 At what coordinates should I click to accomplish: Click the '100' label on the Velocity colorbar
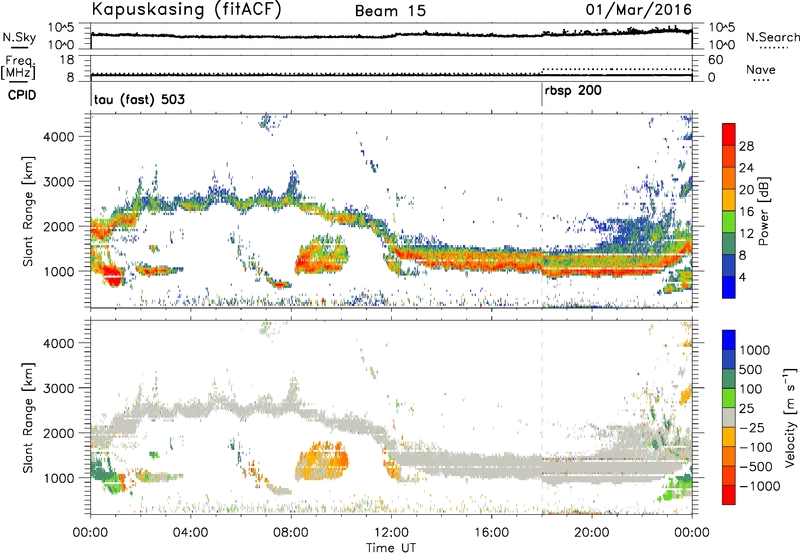point(751,389)
